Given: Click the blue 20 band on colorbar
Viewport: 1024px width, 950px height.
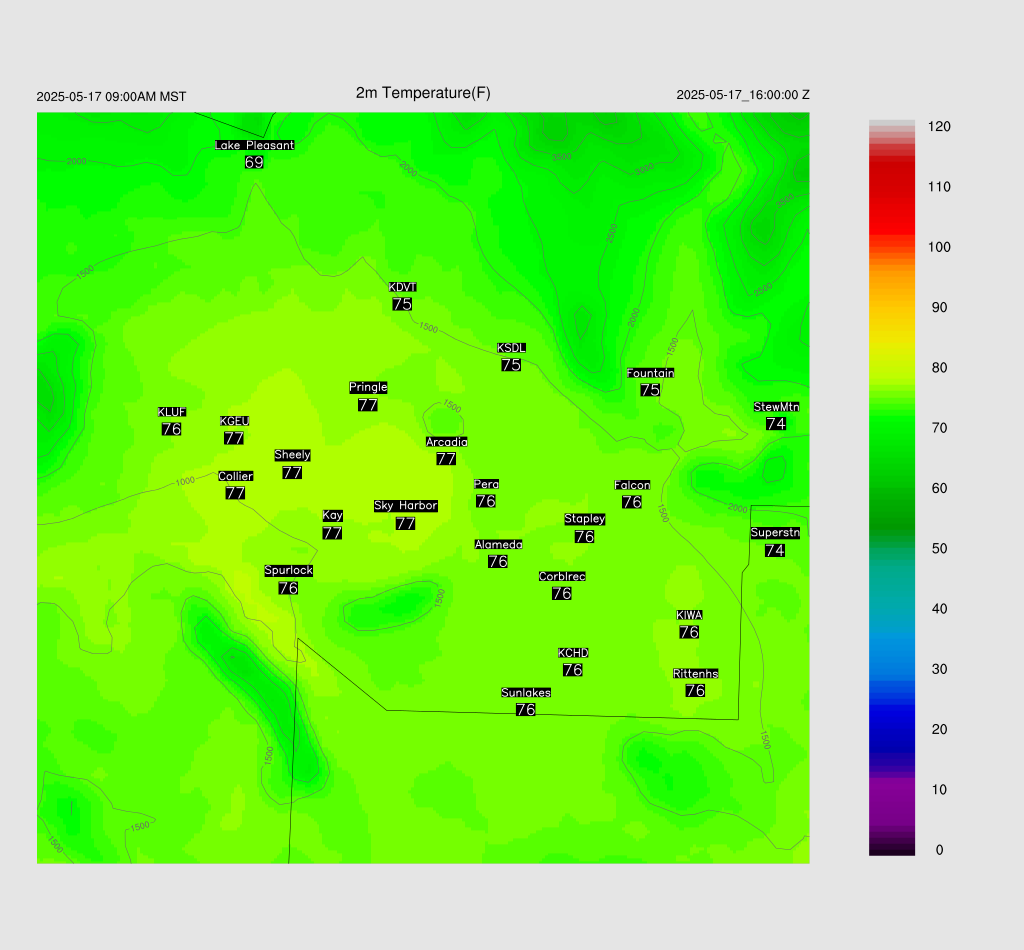Looking at the screenshot, I should click(891, 729).
